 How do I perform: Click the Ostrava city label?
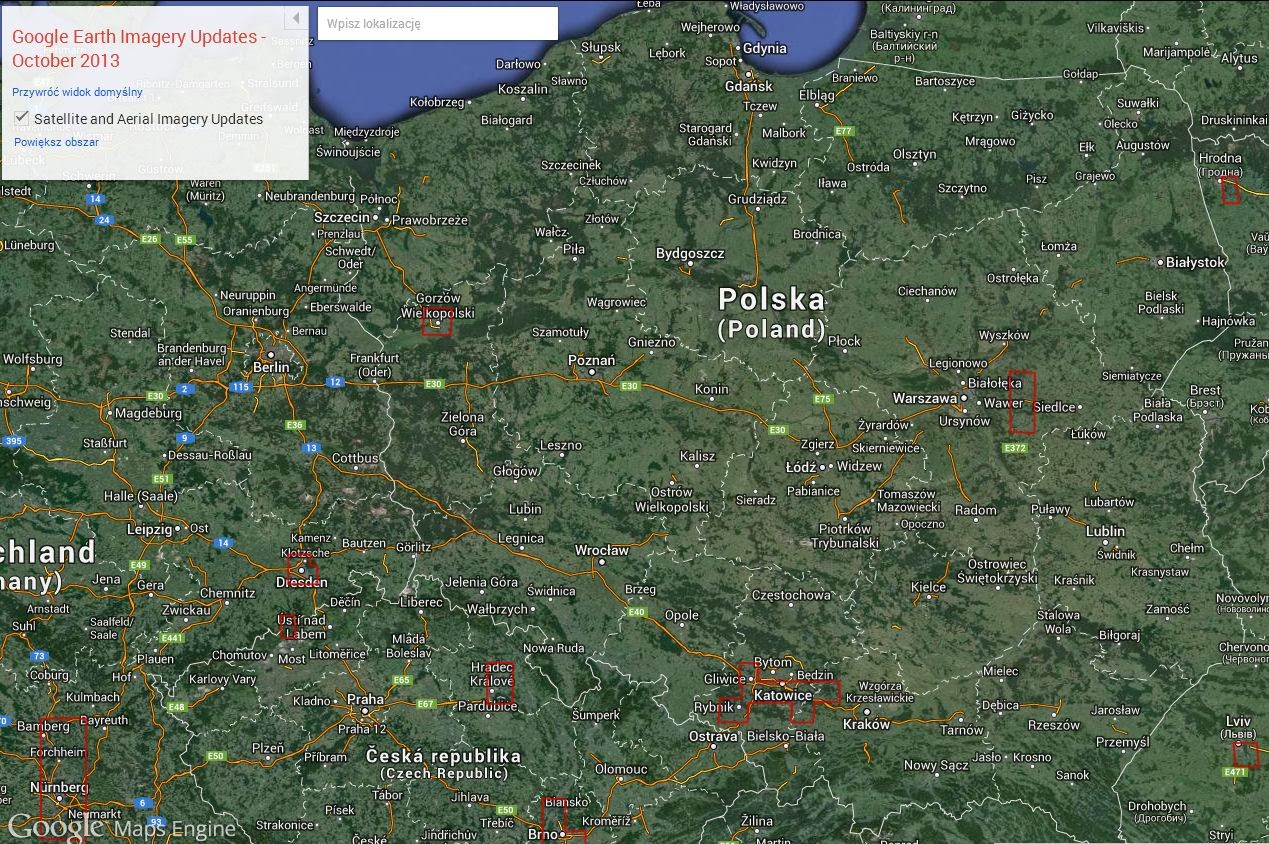(714, 736)
